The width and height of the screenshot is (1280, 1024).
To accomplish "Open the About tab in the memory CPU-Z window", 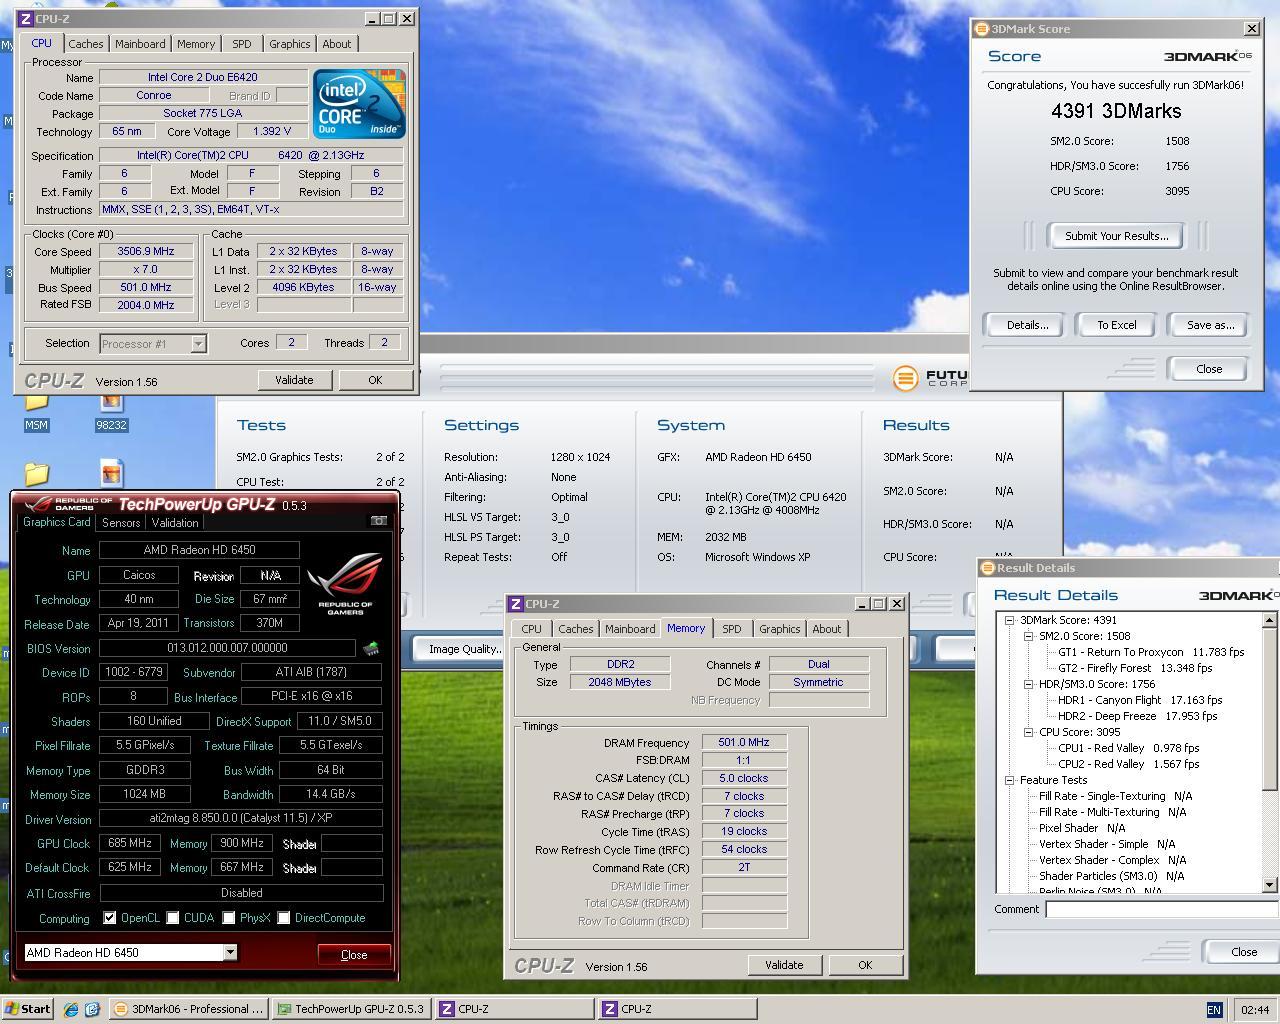I will point(826,629).
